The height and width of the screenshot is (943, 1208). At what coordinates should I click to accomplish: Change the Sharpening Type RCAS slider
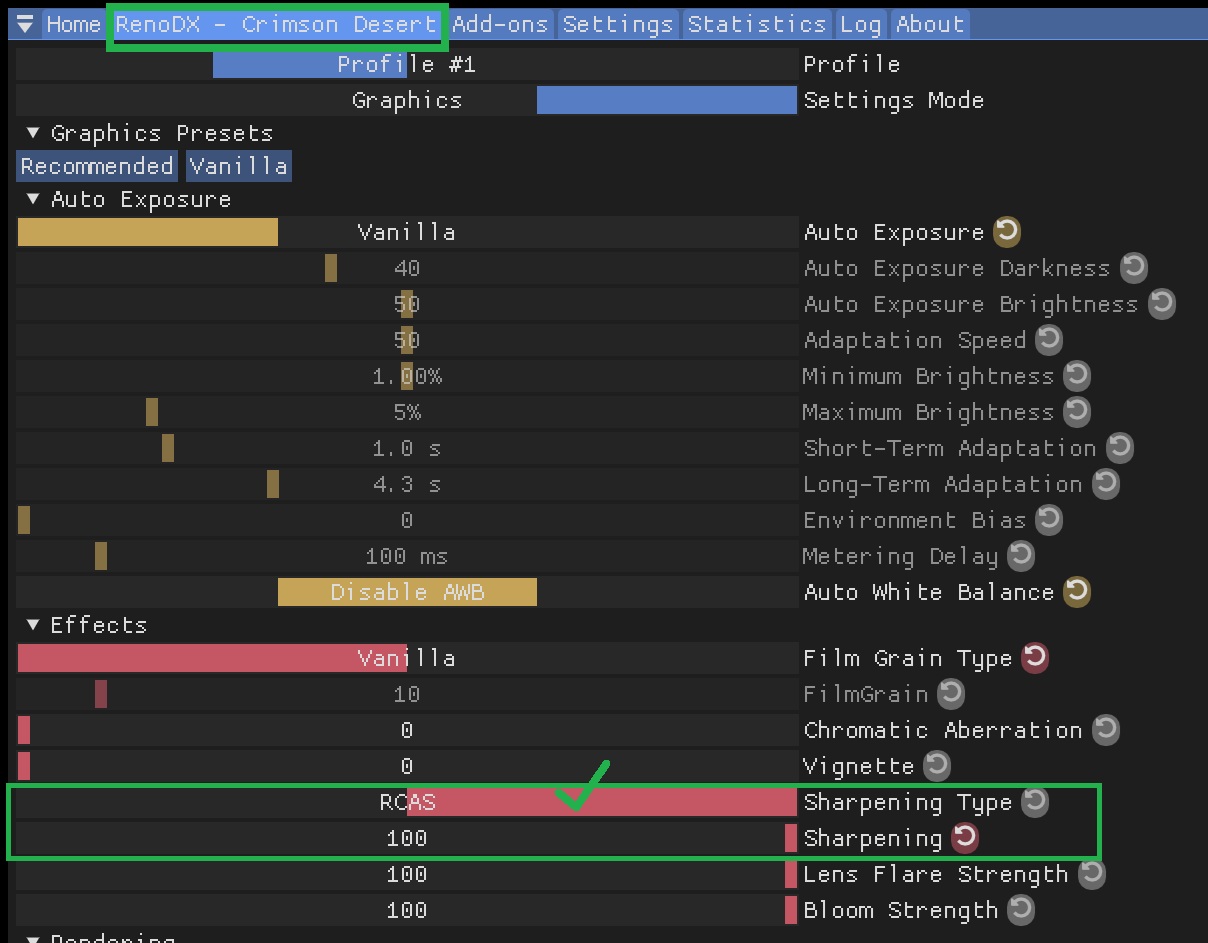(407, 802)
